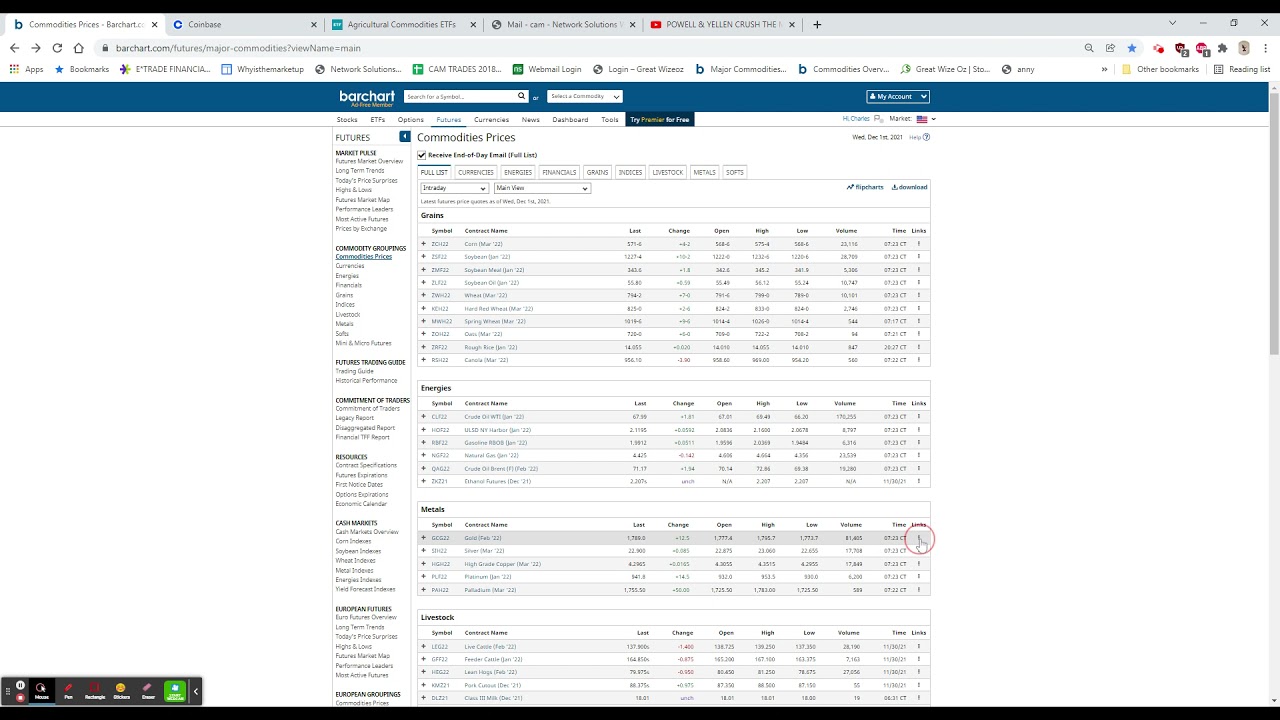Download the commodities price data
Viewport: 1280px width, 720px height.
(x=910, y=187)
